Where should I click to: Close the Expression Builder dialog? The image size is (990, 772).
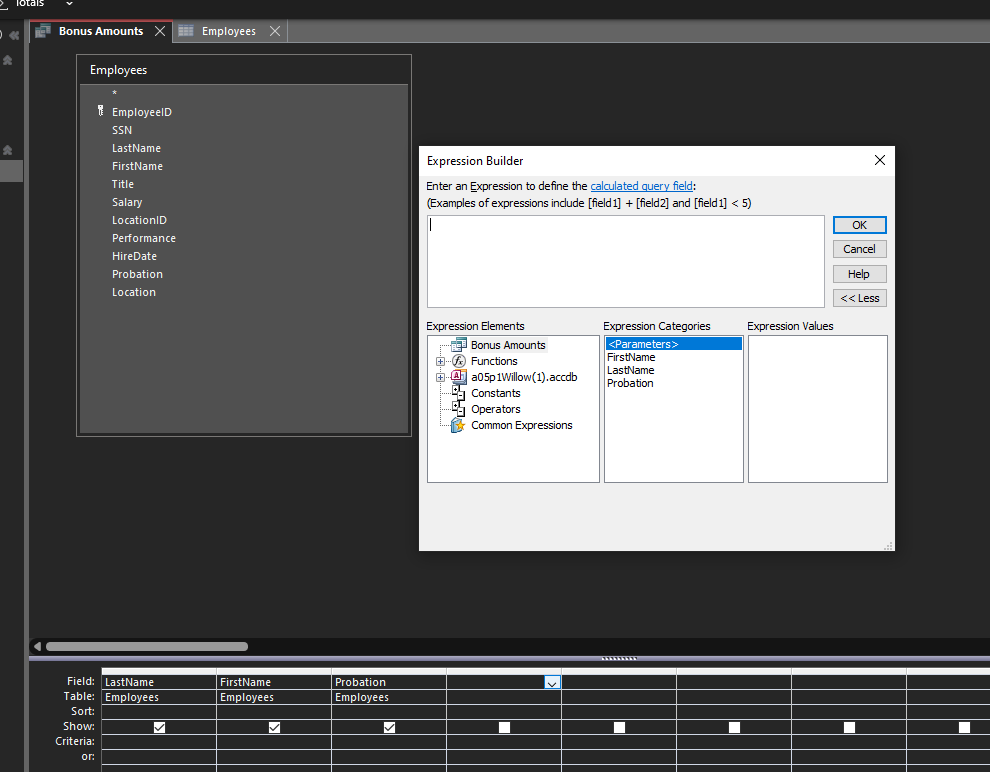tap(880, 160)
